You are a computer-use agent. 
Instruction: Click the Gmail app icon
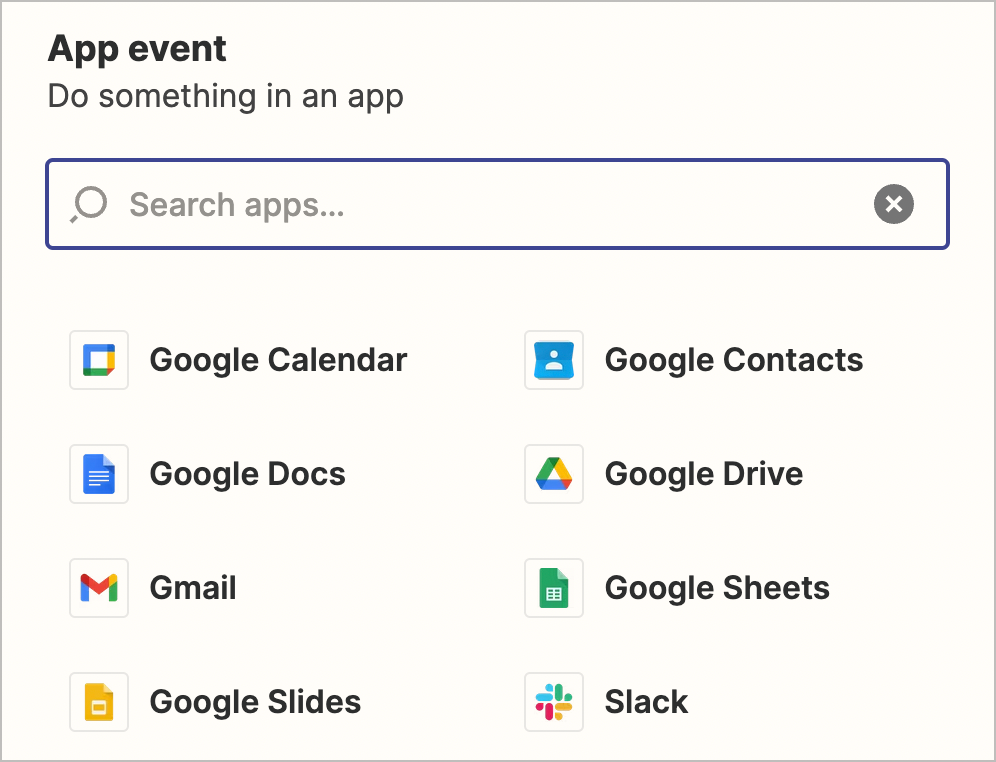coord(98,587)
